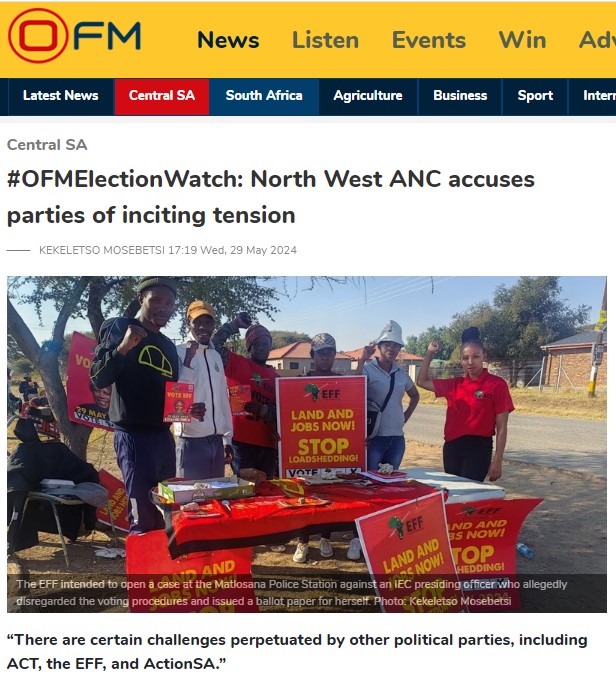Click the photo caption about Matlosana Police Station
This screenshot has width=616, height=680.
[292, 593]
